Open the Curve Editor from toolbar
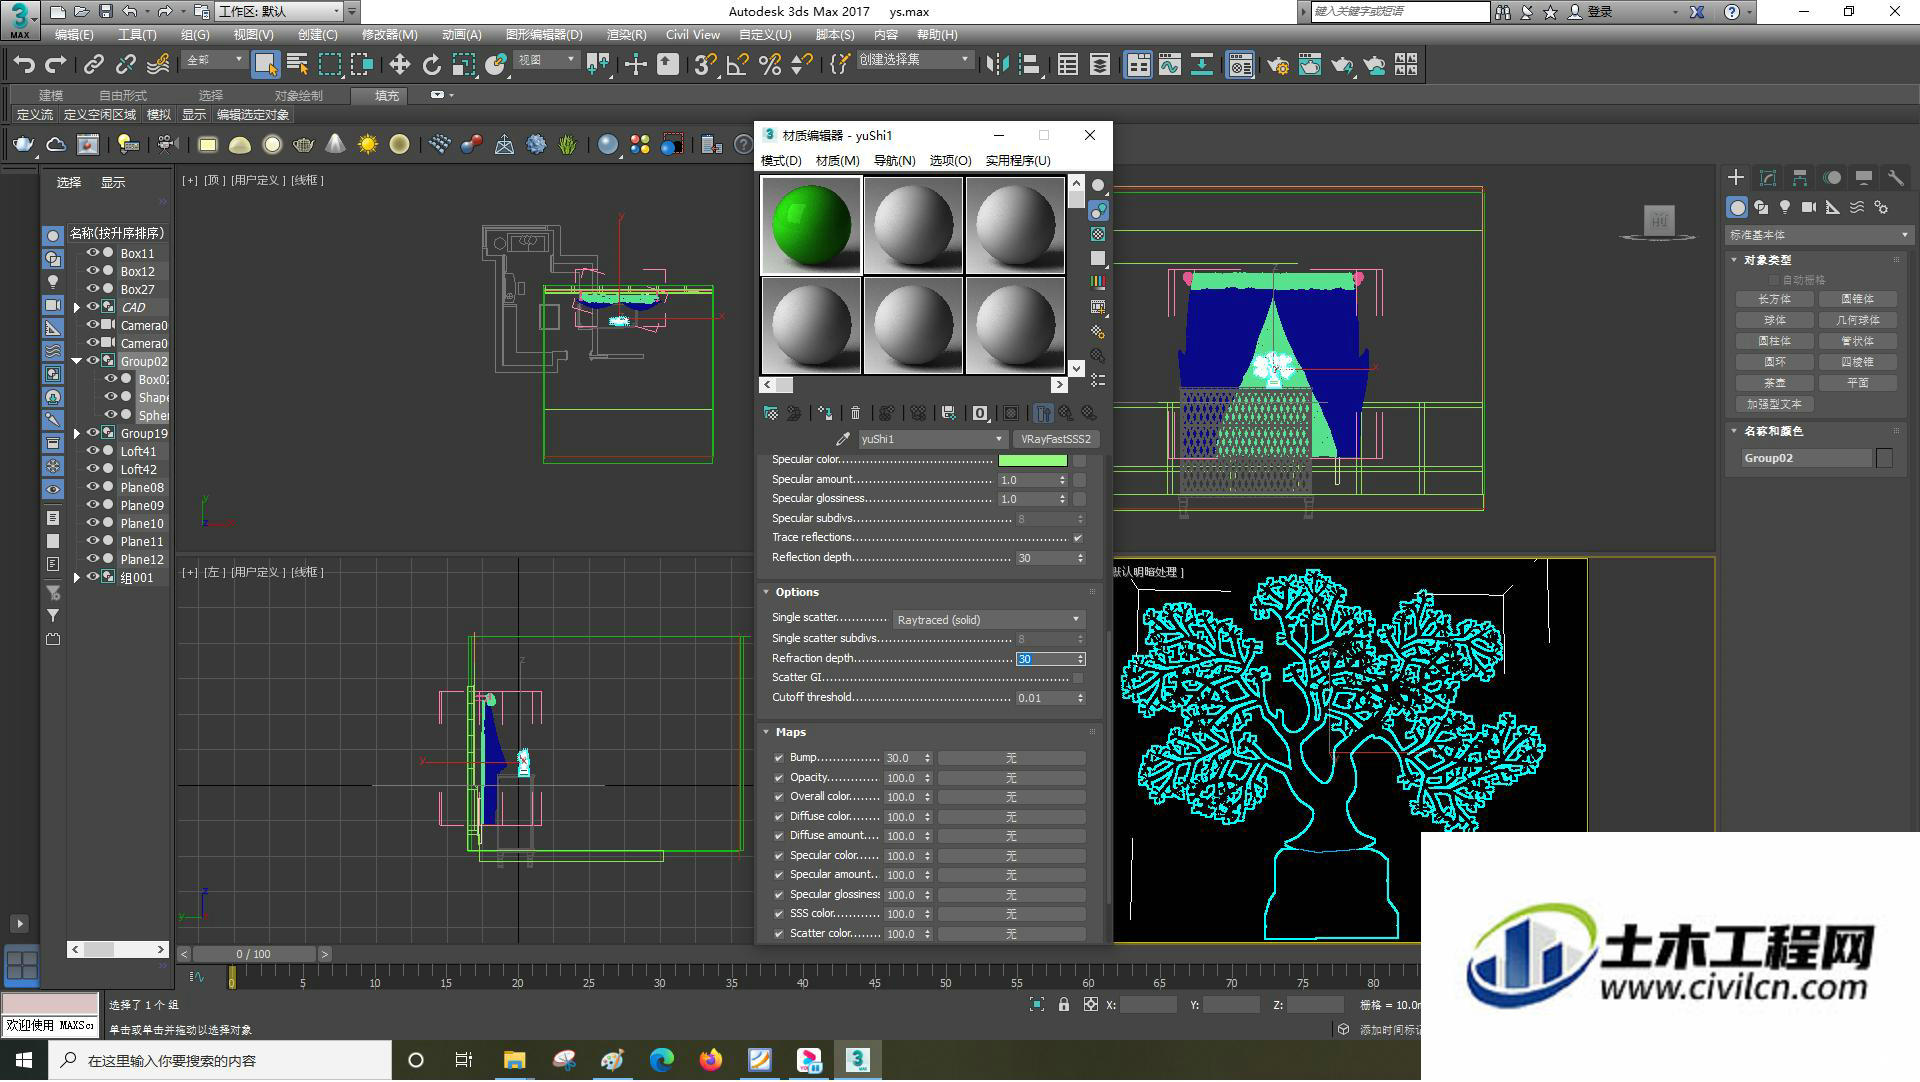 1169,65
